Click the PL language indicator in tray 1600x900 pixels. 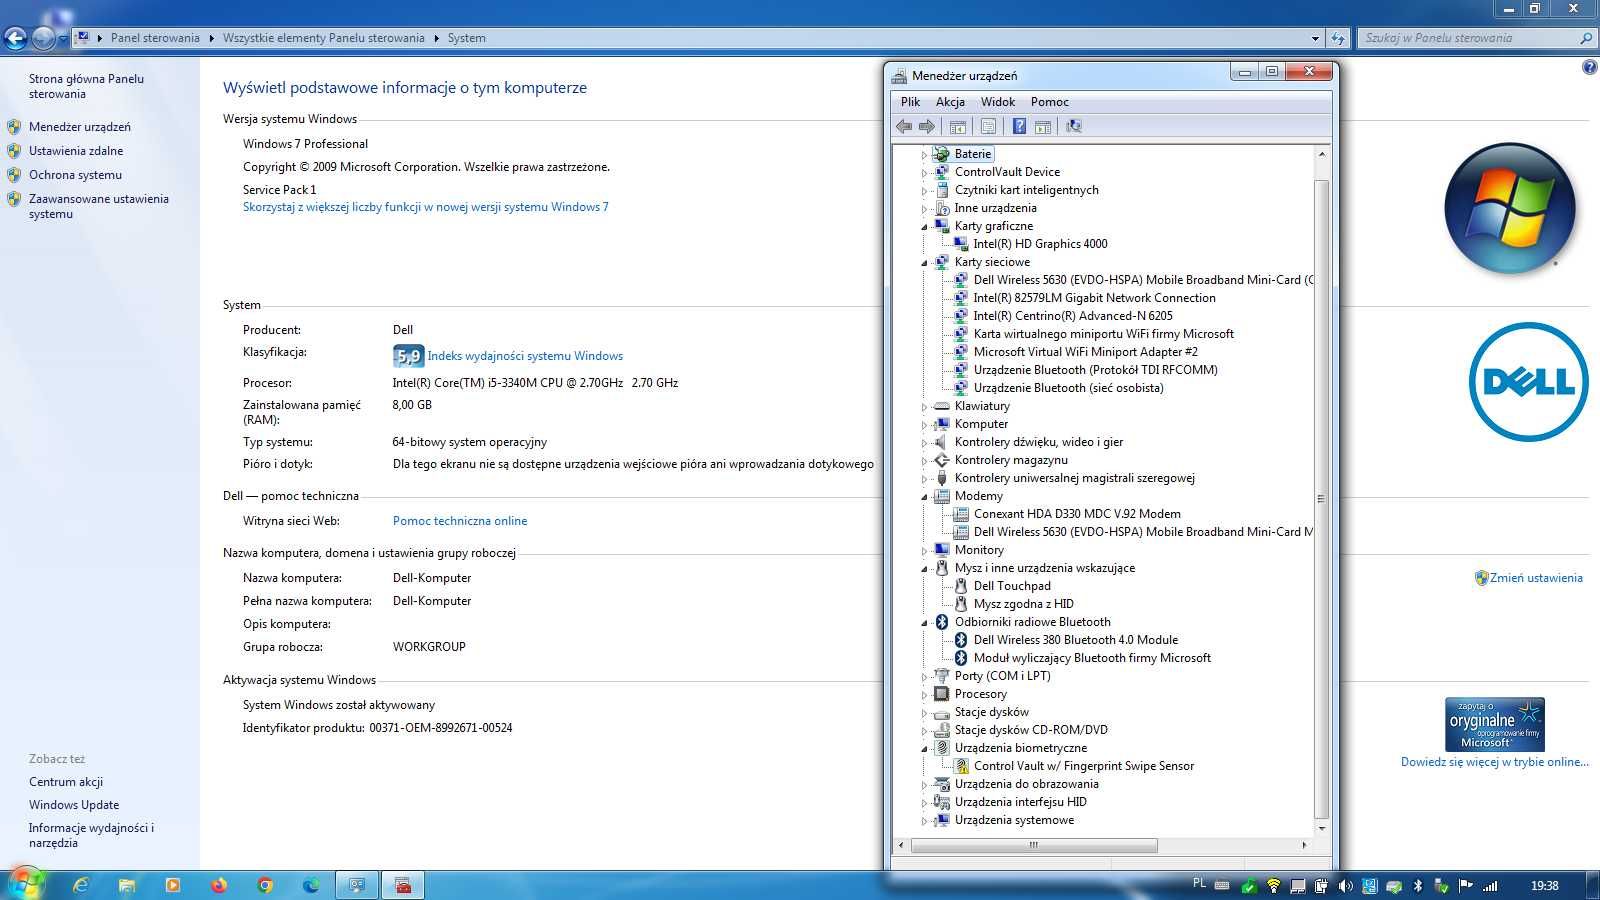click(1199, 884)
